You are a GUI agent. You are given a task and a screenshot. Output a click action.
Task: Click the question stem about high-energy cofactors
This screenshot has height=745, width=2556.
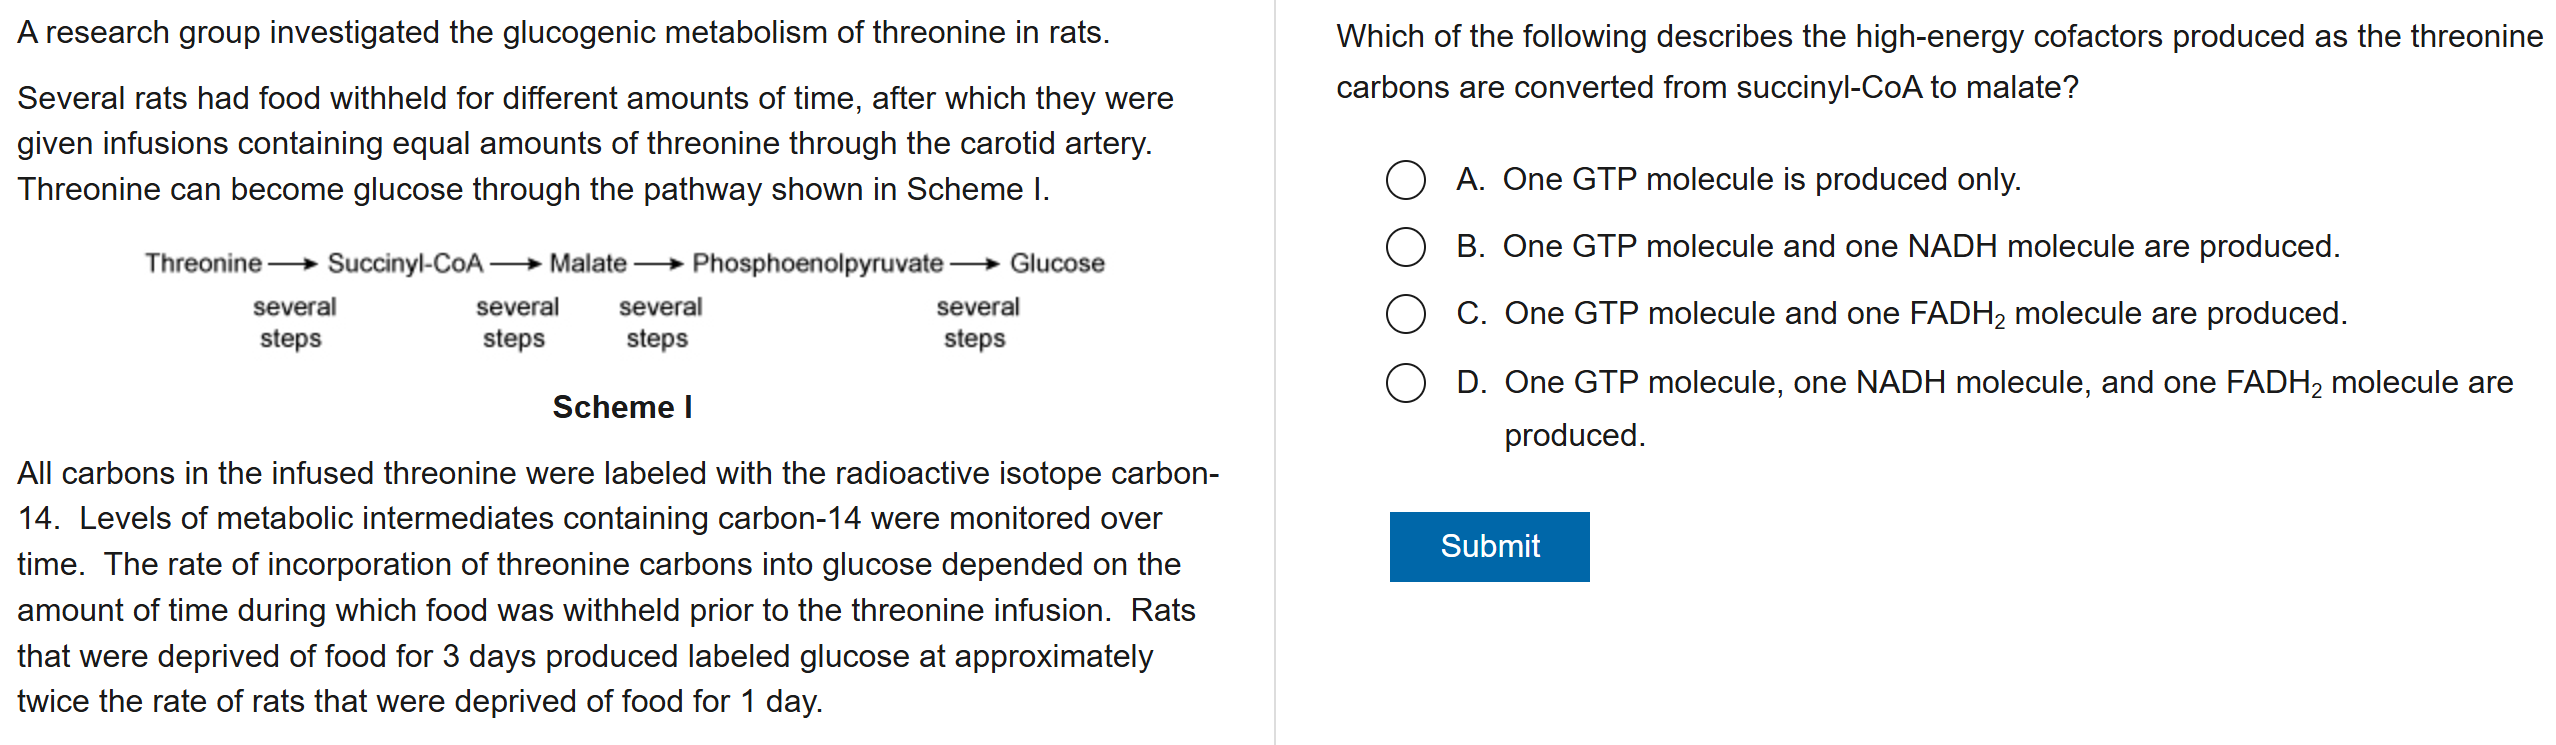1938,62
